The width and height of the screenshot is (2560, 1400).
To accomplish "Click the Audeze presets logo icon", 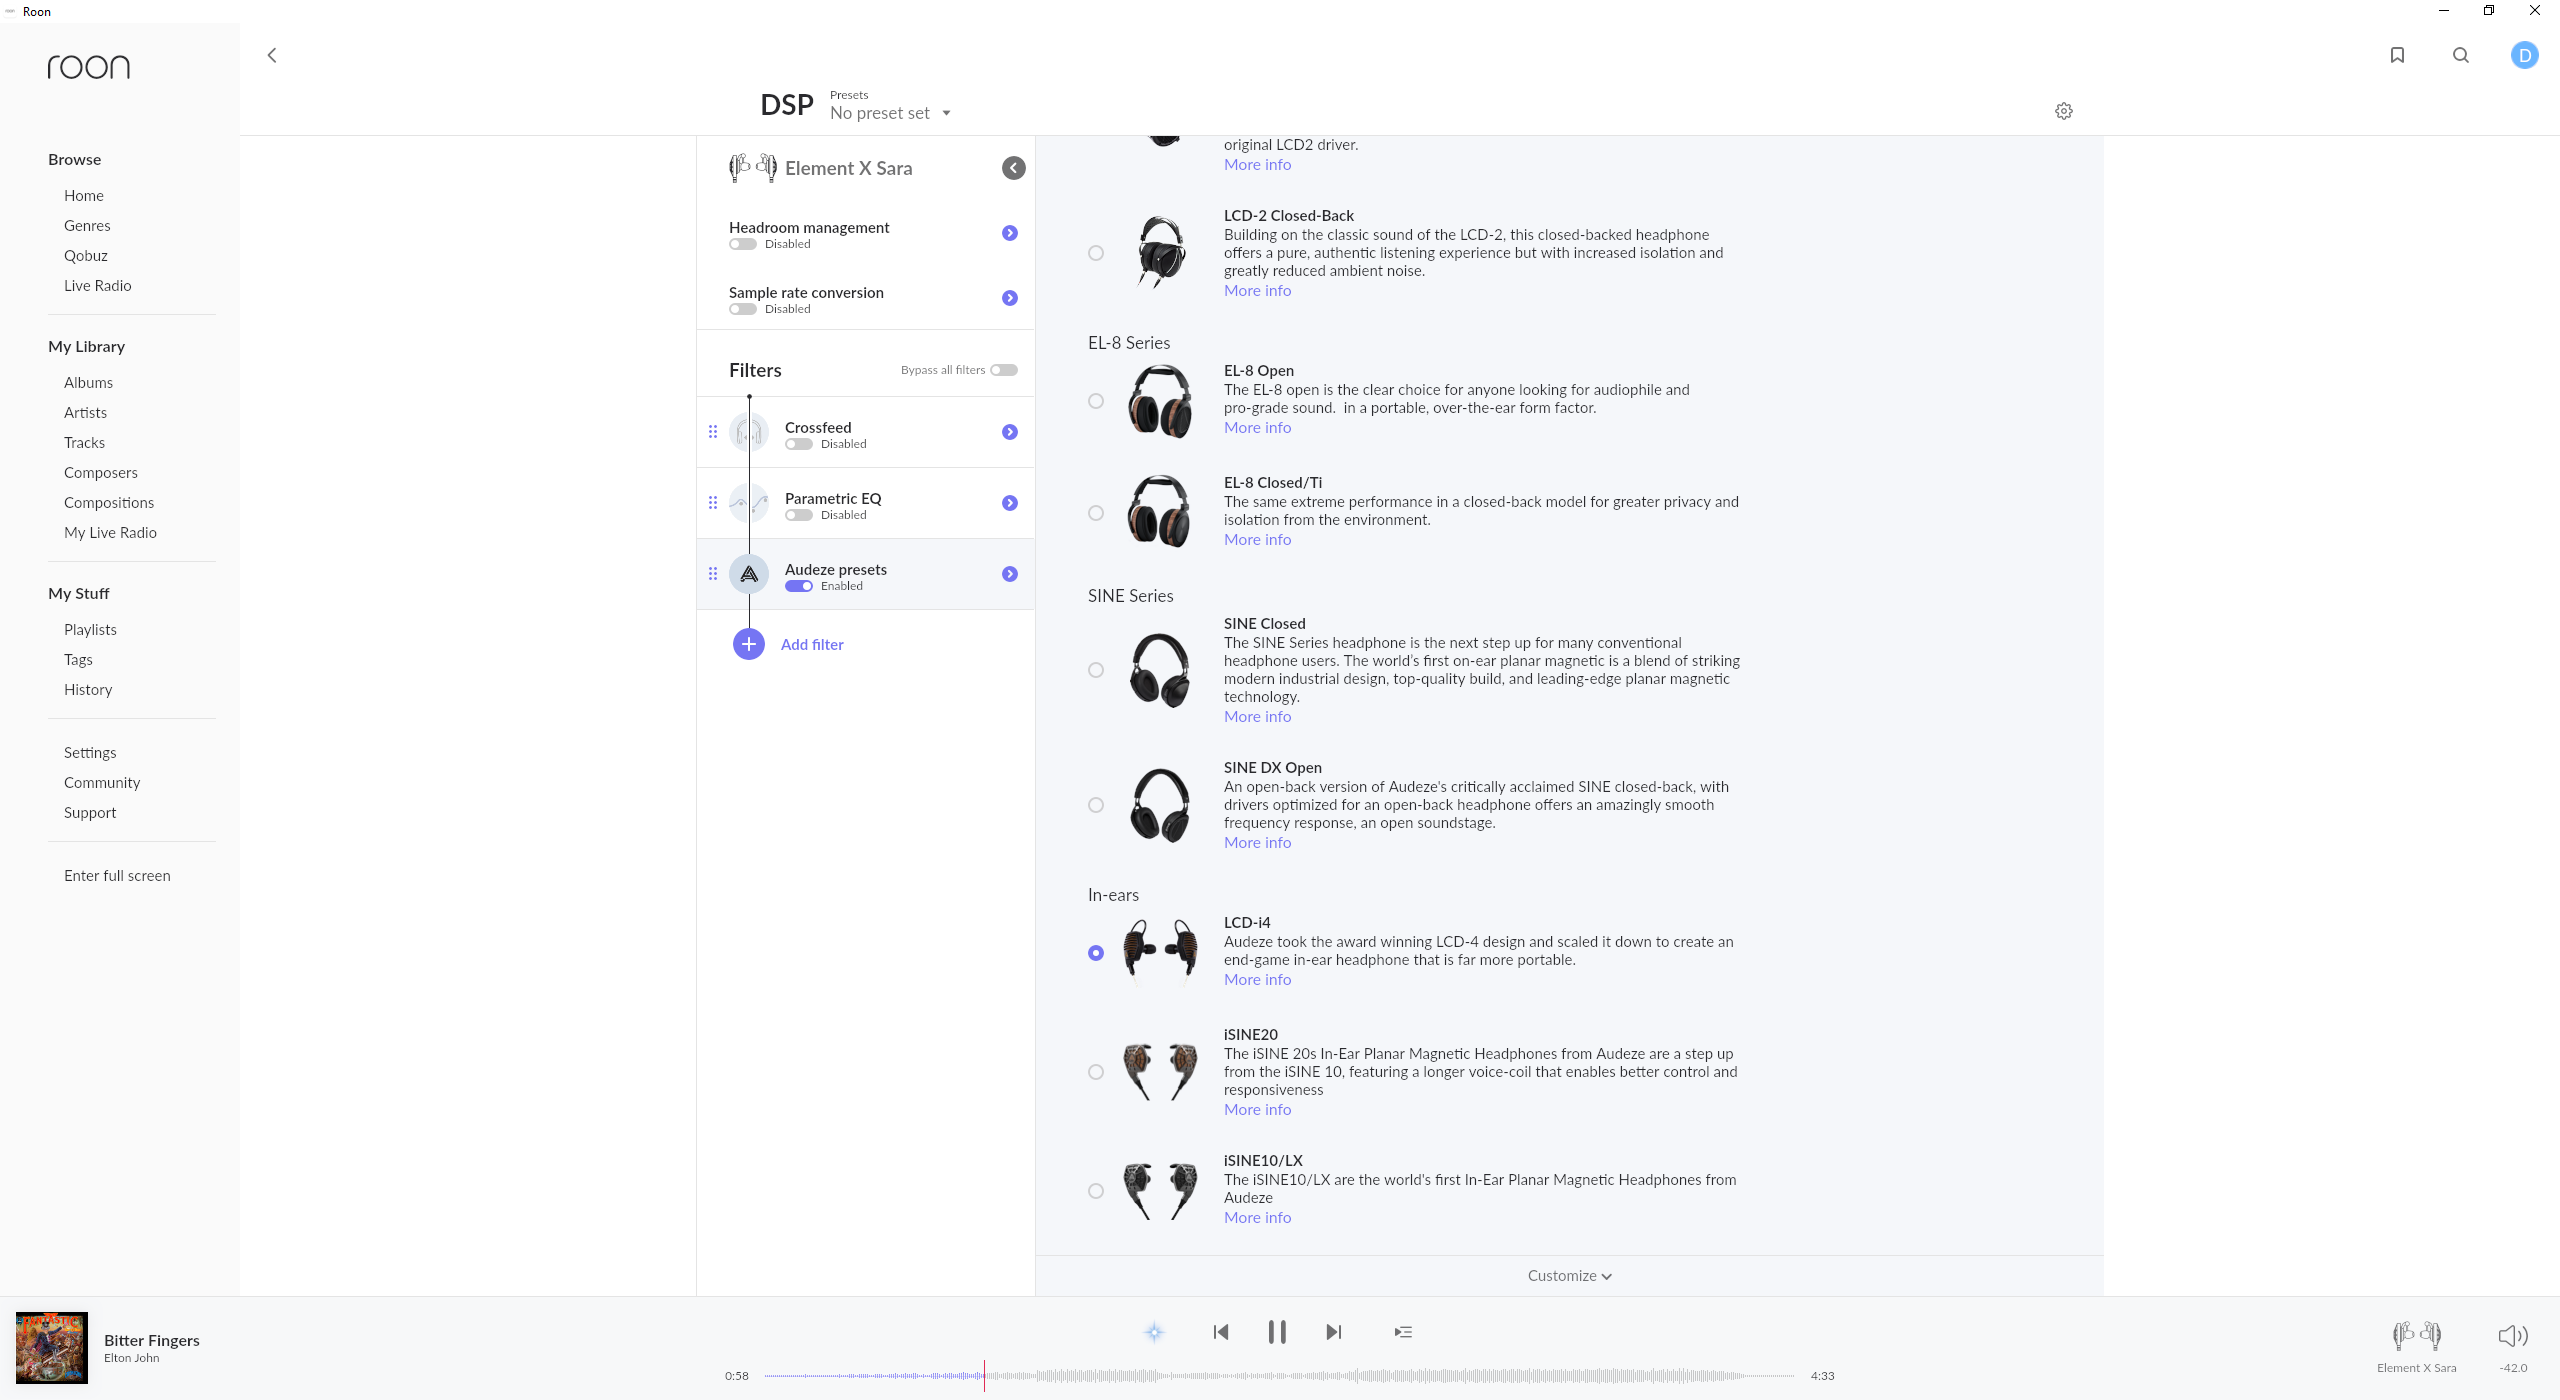I will tap(749, 574).
